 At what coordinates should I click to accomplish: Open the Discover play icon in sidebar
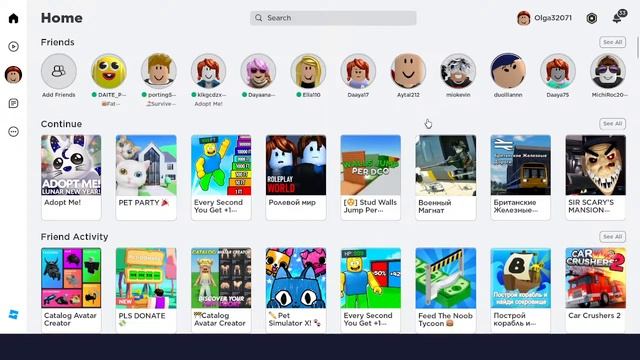tap(13, 47)
